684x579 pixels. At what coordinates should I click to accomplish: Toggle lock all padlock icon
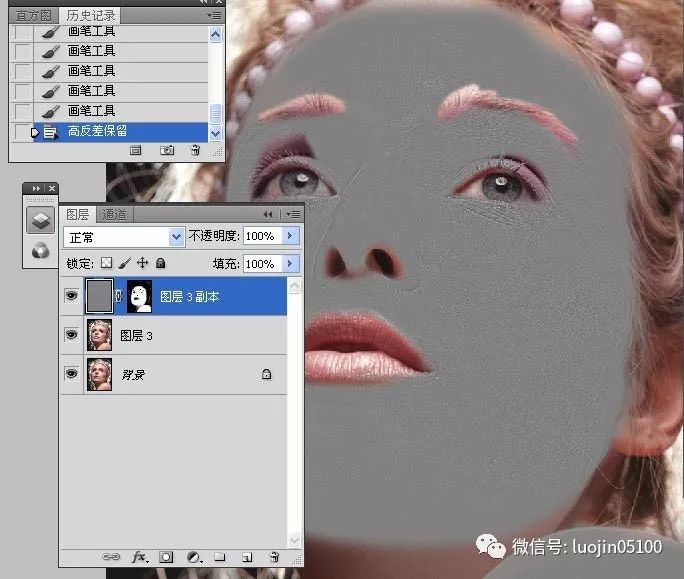[161, 263]
